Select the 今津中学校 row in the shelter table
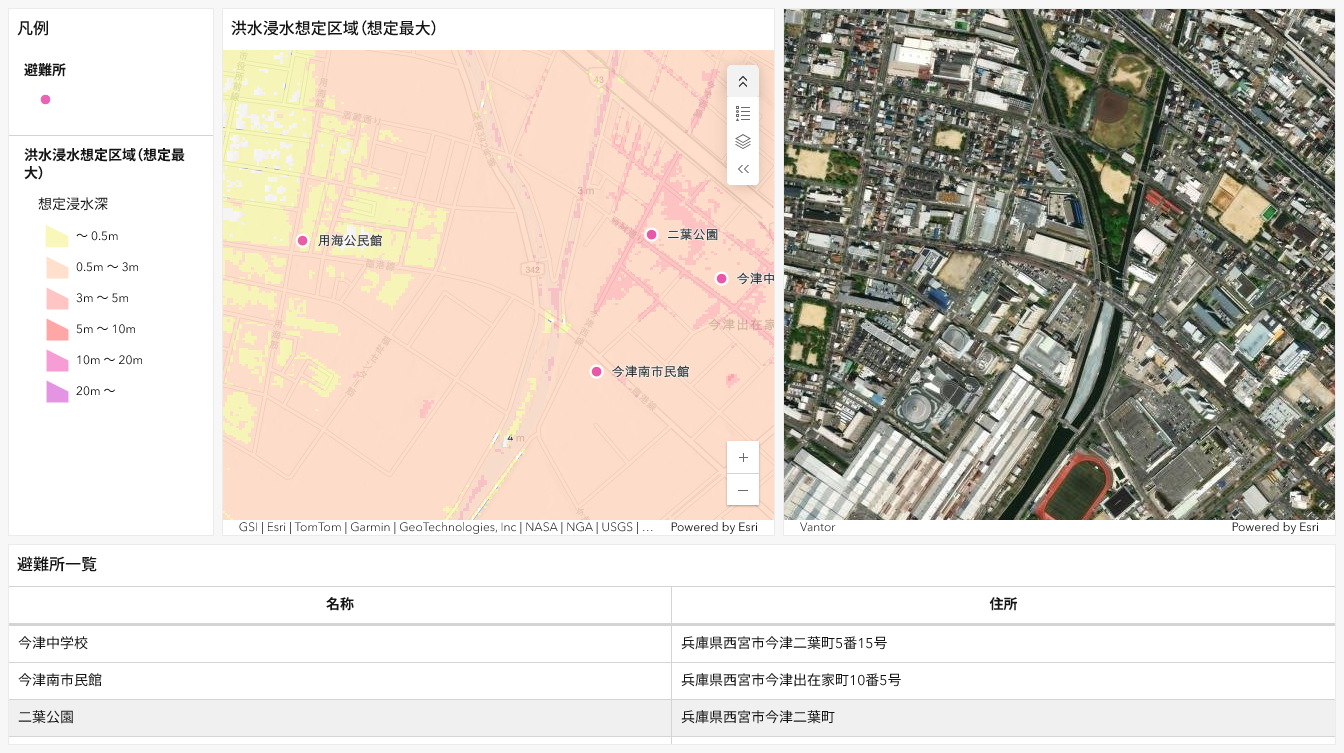 [340, 642]
